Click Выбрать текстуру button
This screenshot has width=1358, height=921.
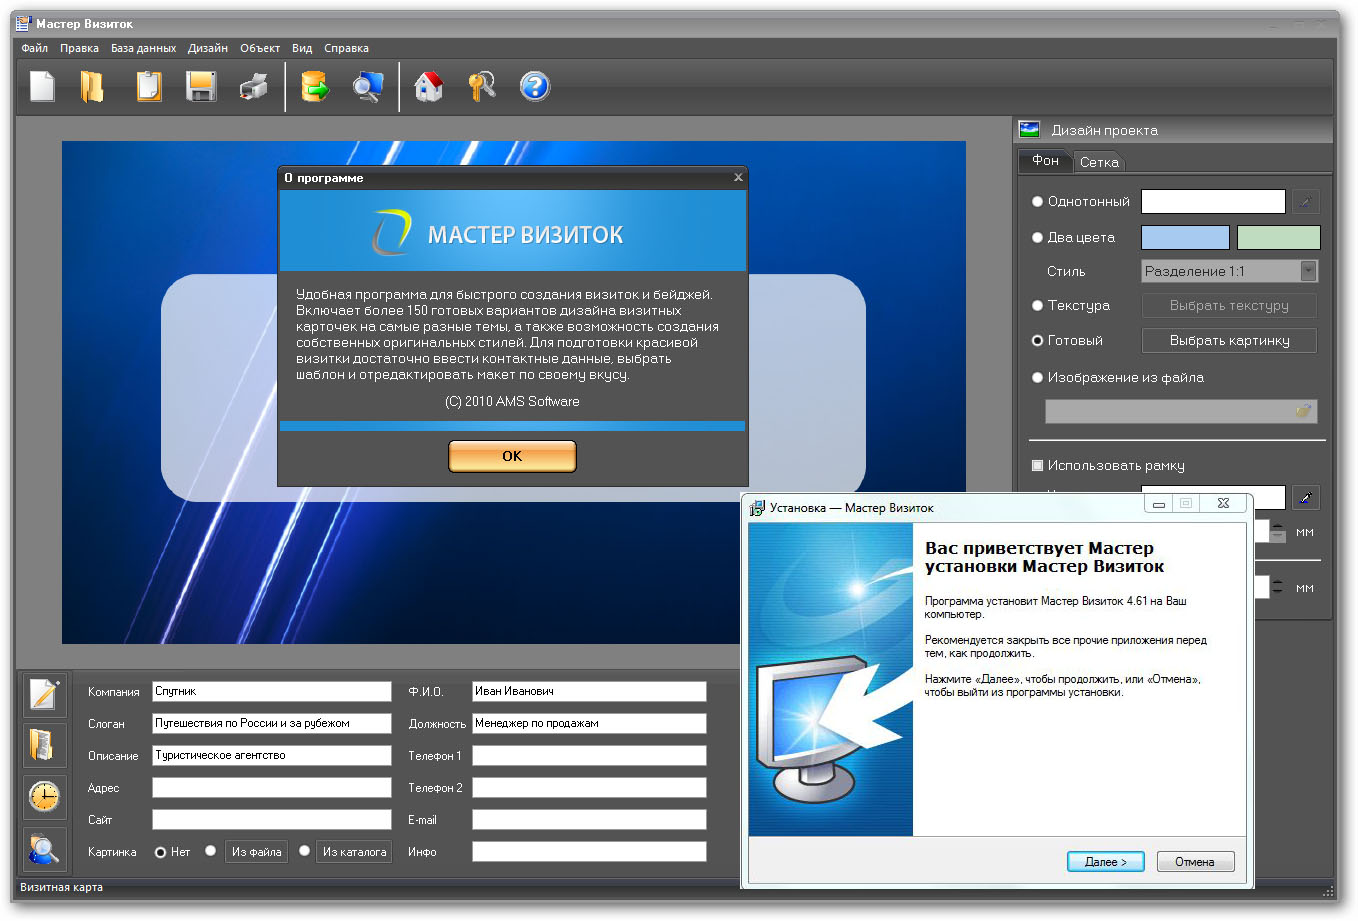(x=1229, y=306)
